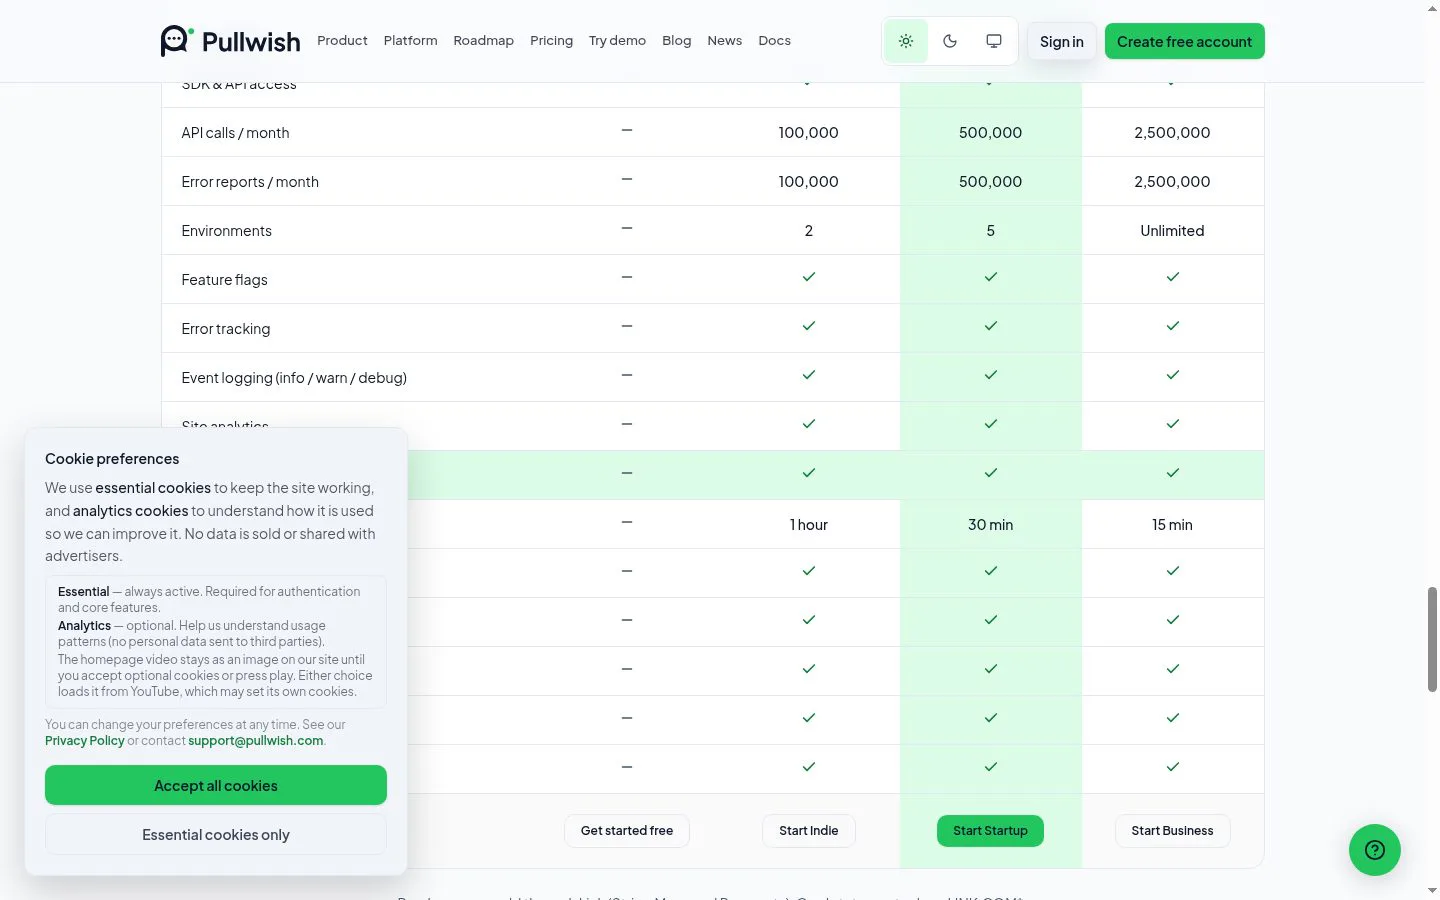
Task: Click the "Feature flags" row label
Action: 225,280
